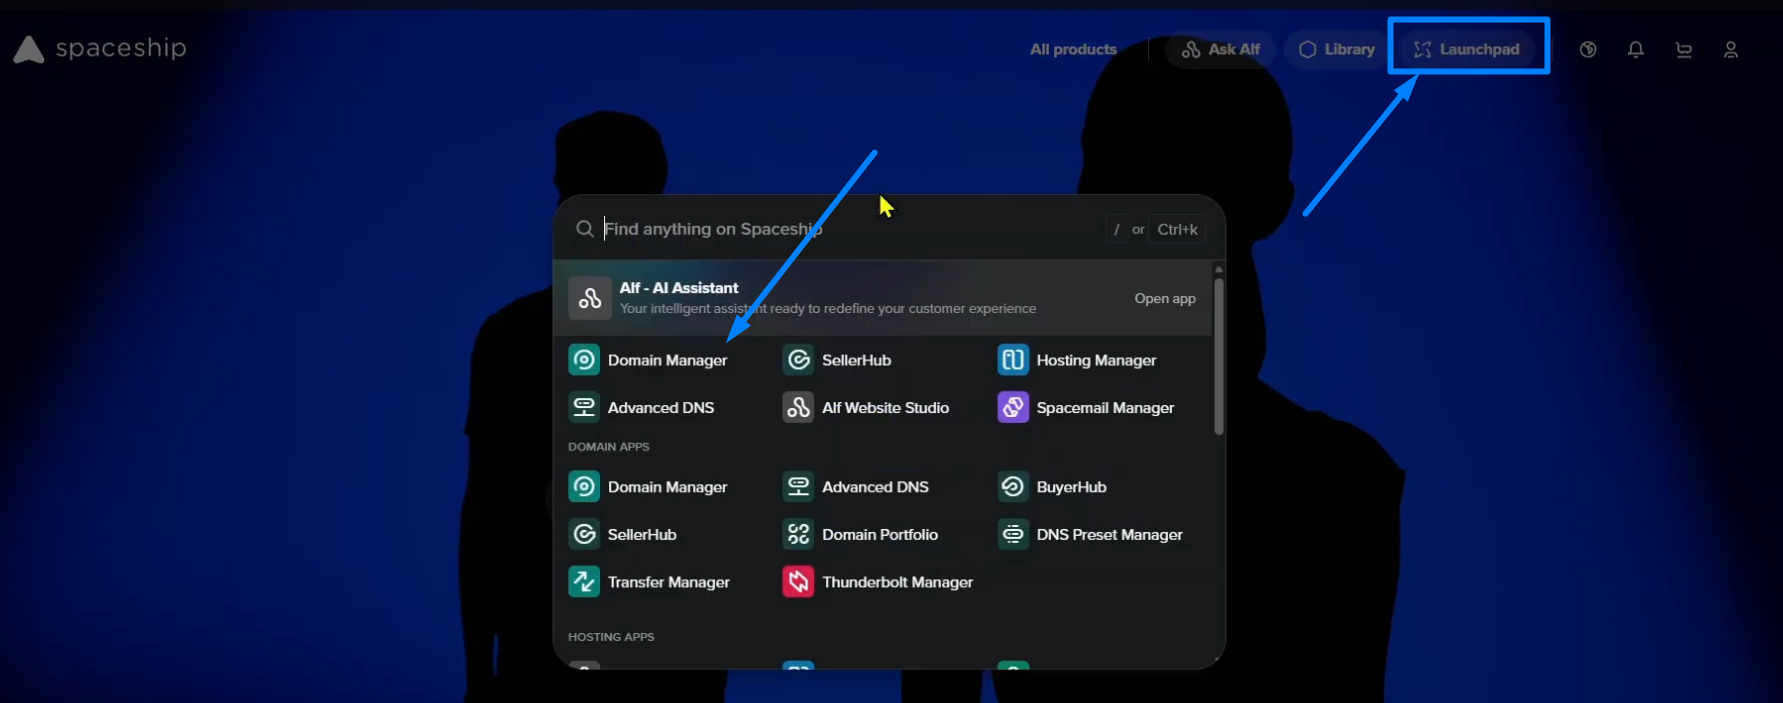Open DNS Preset Manager app

point(1090,534)
